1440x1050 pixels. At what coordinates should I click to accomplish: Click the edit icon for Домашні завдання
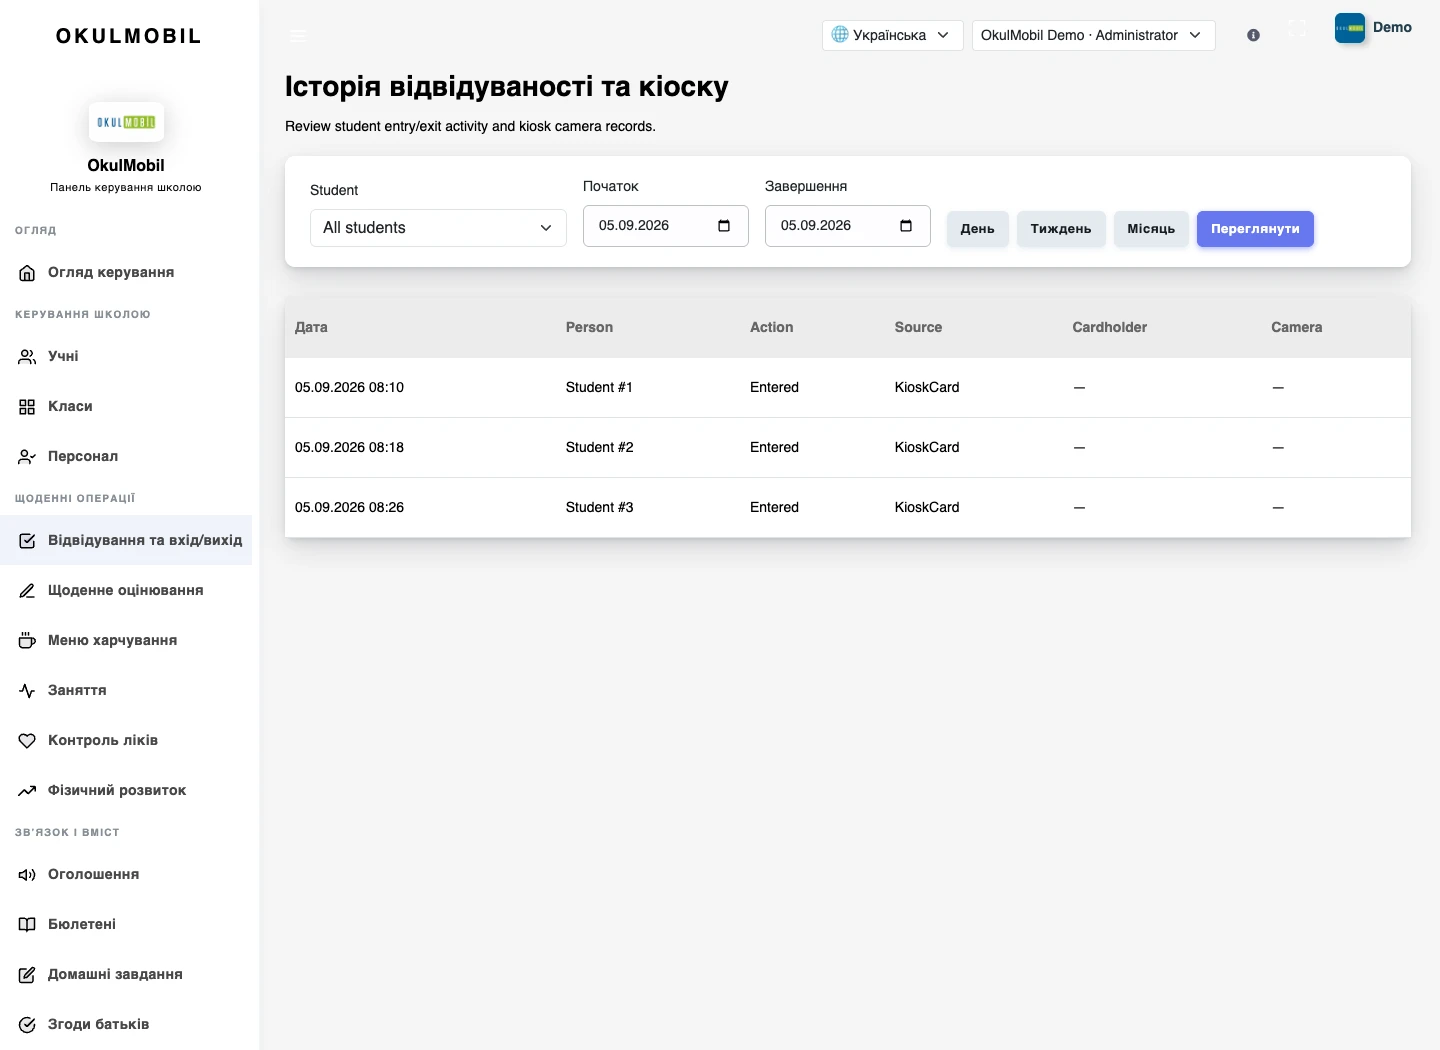click(27, 974)
